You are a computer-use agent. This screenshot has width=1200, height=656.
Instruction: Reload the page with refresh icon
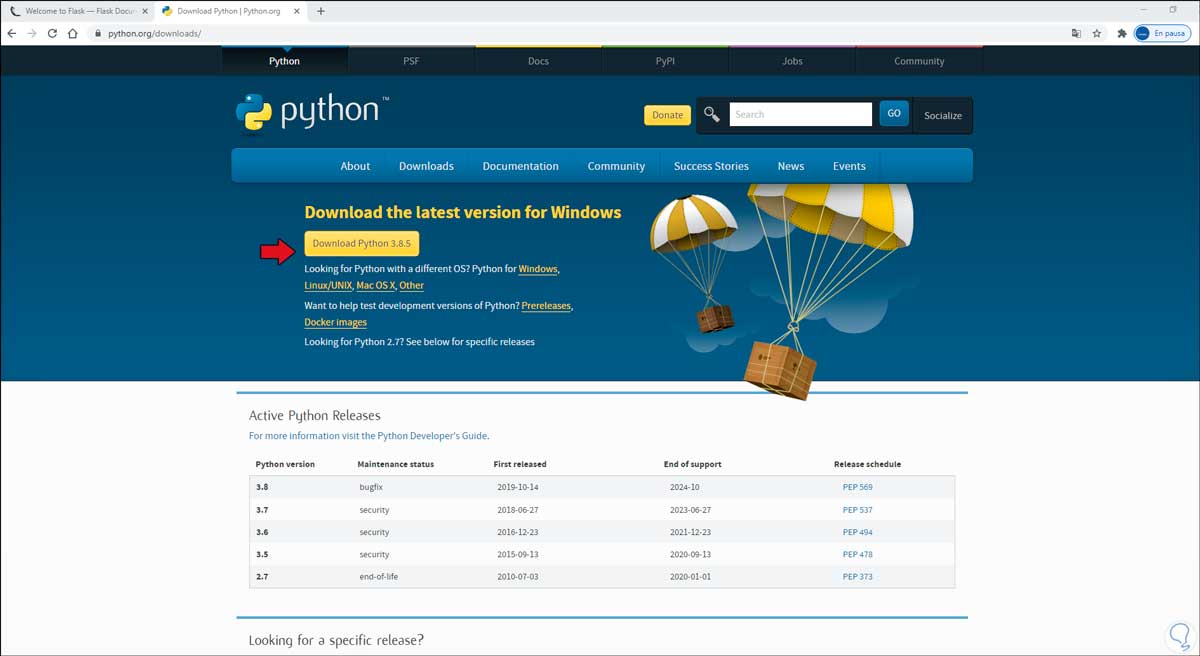click(52, 33)
